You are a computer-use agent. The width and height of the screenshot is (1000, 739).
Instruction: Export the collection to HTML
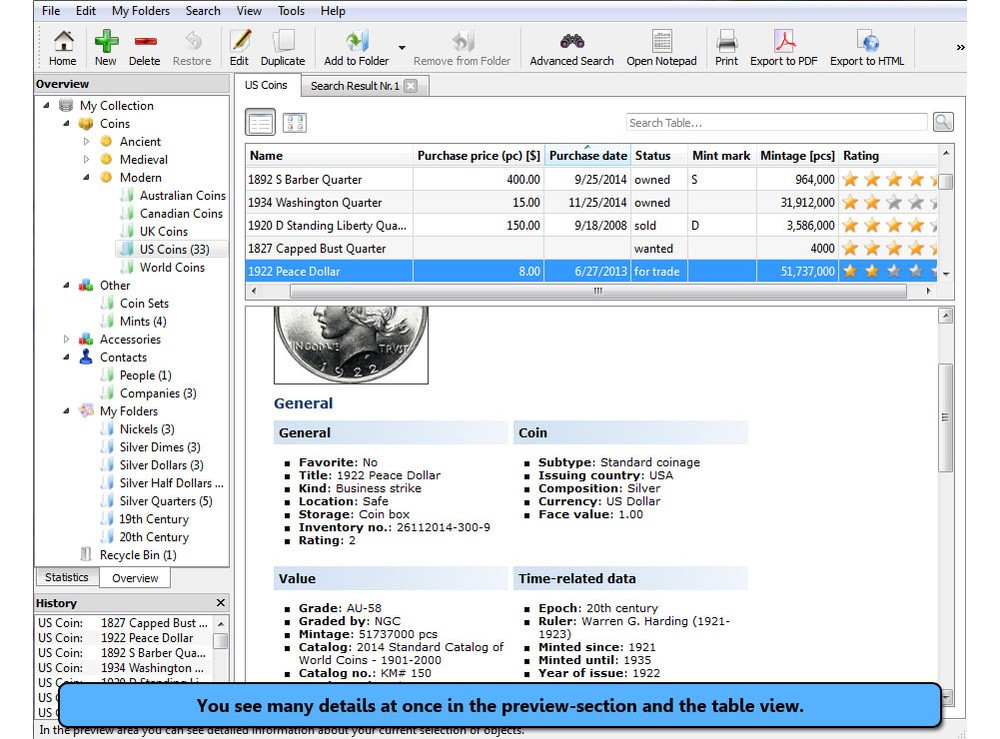point(867,47)
